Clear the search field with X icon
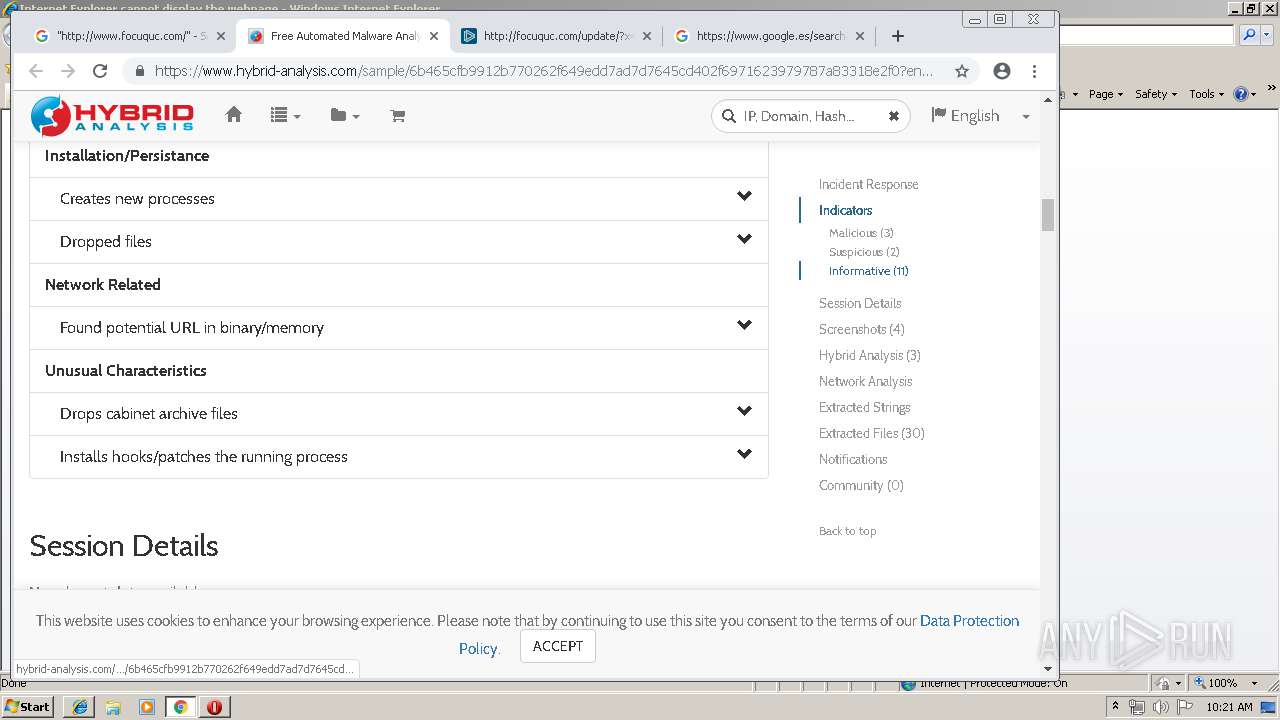The width and height of the screenshot is (1280, 720). click(x=893, y=116)
